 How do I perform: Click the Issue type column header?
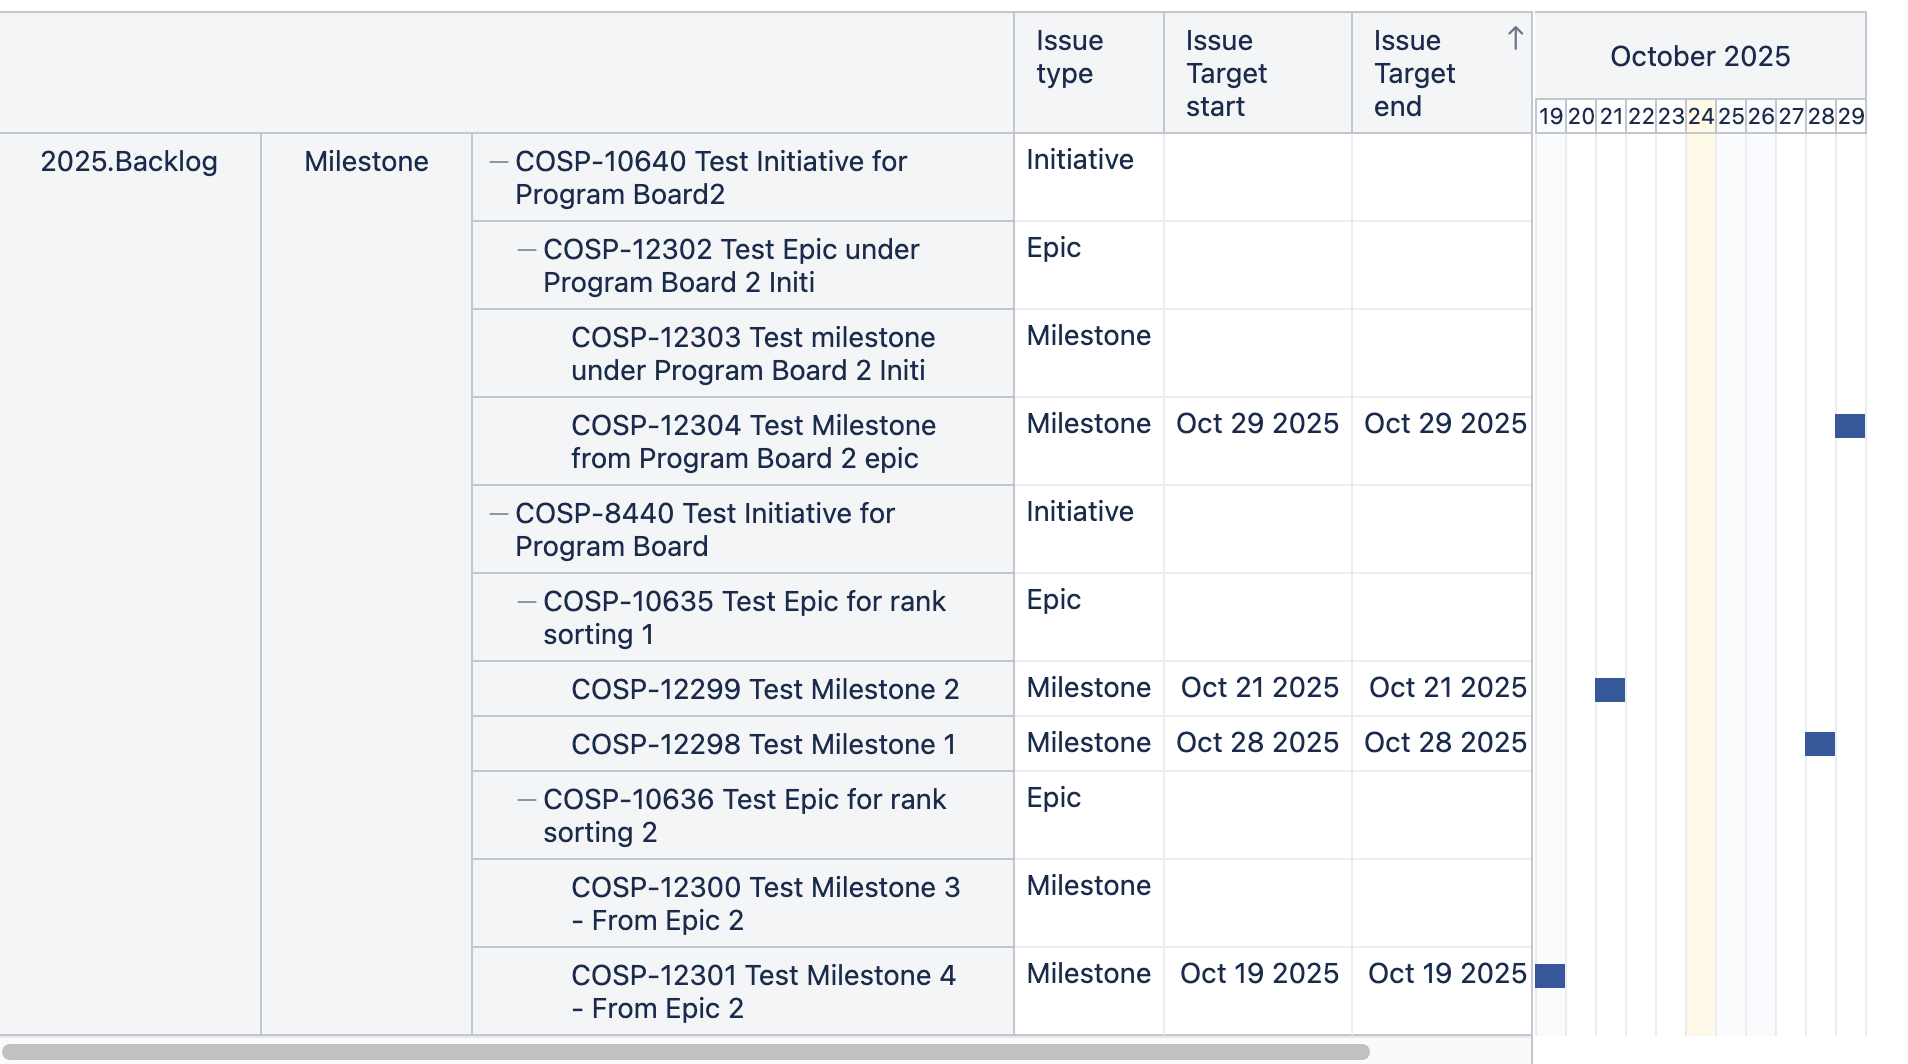click(1069, 57)
